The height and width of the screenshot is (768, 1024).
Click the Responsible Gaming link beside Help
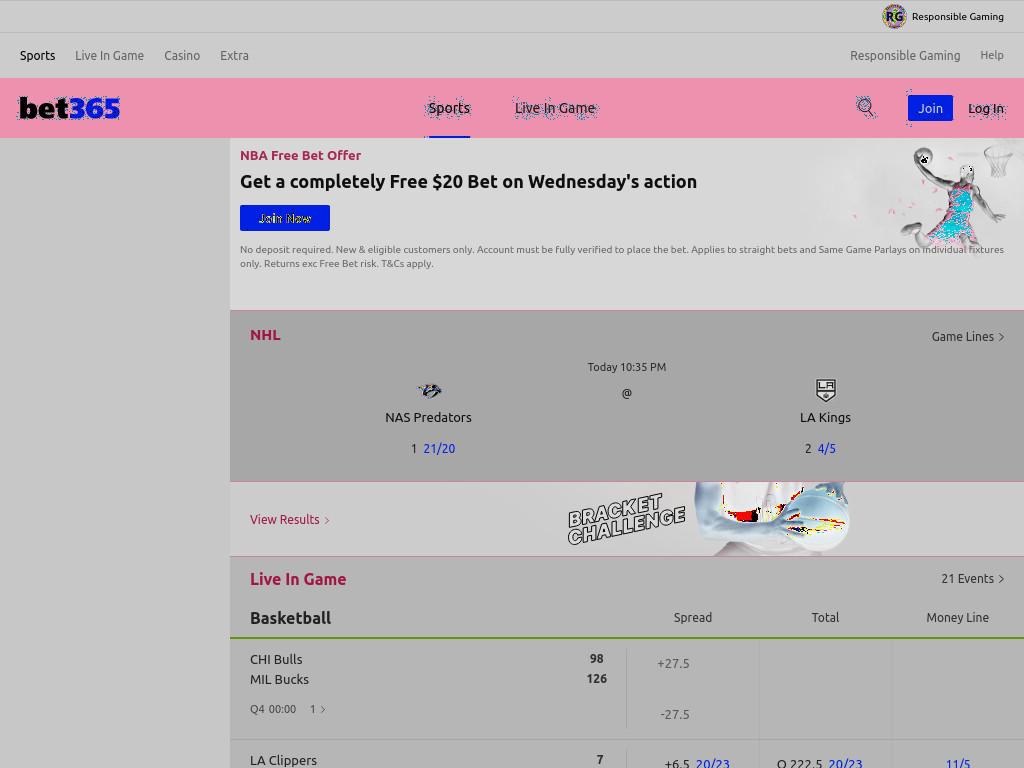[904, 56]
